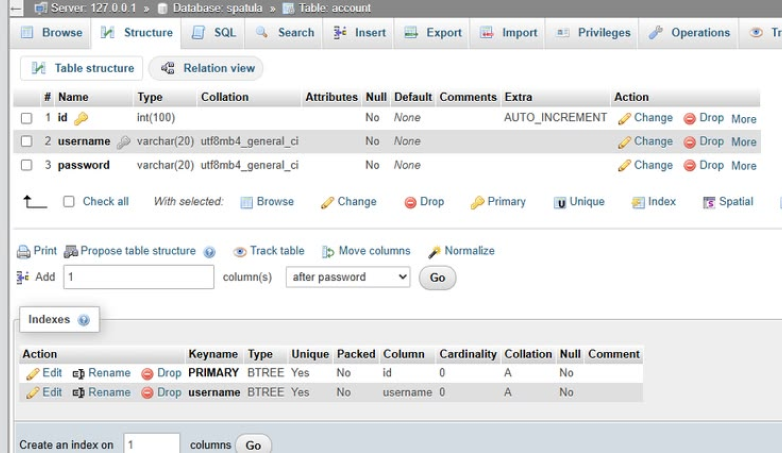Image resolution: width=782 pixels, height=453 pixels.
Task: Switch to the Import tab
Action: click(508, 33)
